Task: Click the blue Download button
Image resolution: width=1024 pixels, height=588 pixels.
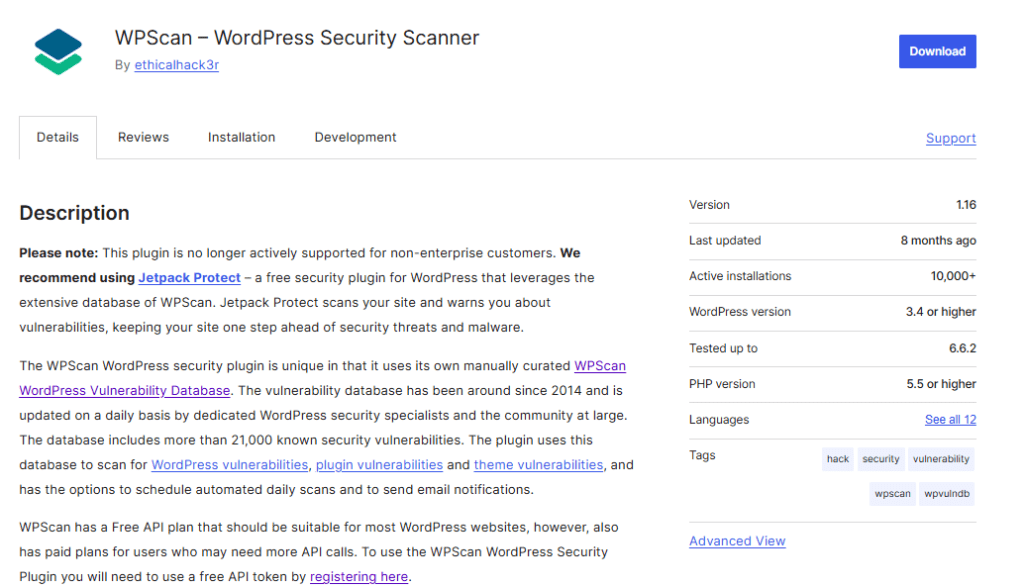Action: tap(937, 51)
